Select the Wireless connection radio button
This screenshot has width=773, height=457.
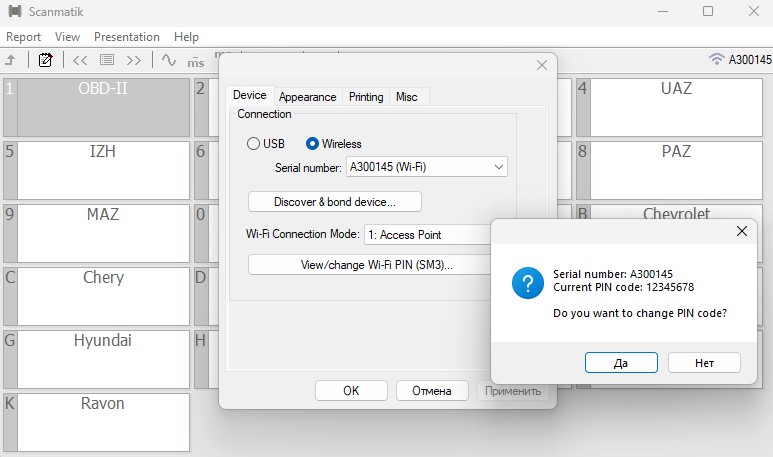[313, 144]
